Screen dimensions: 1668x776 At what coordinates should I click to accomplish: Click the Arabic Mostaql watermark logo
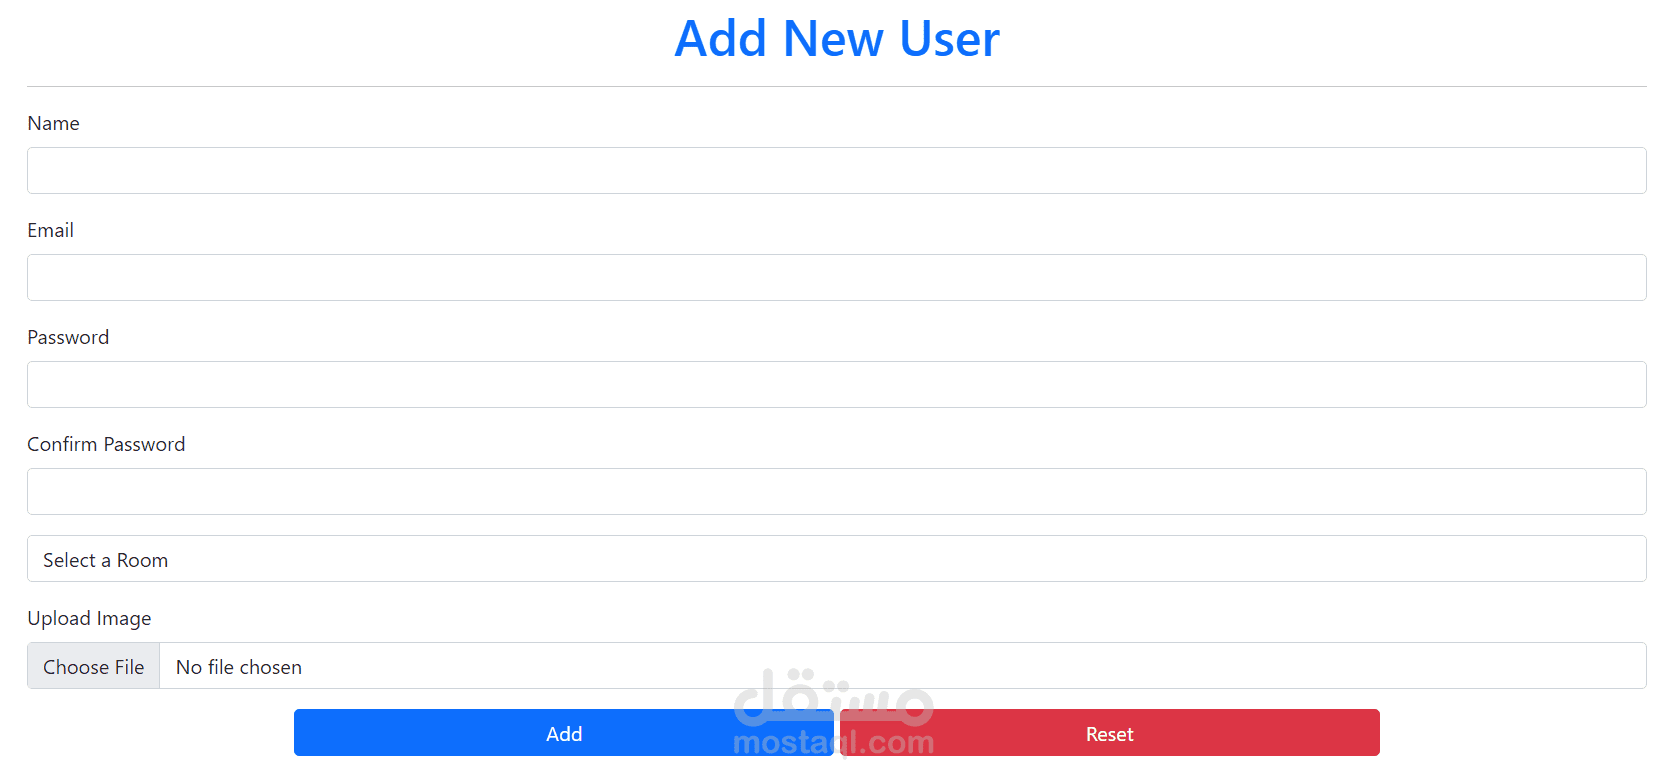coord(833,697)
